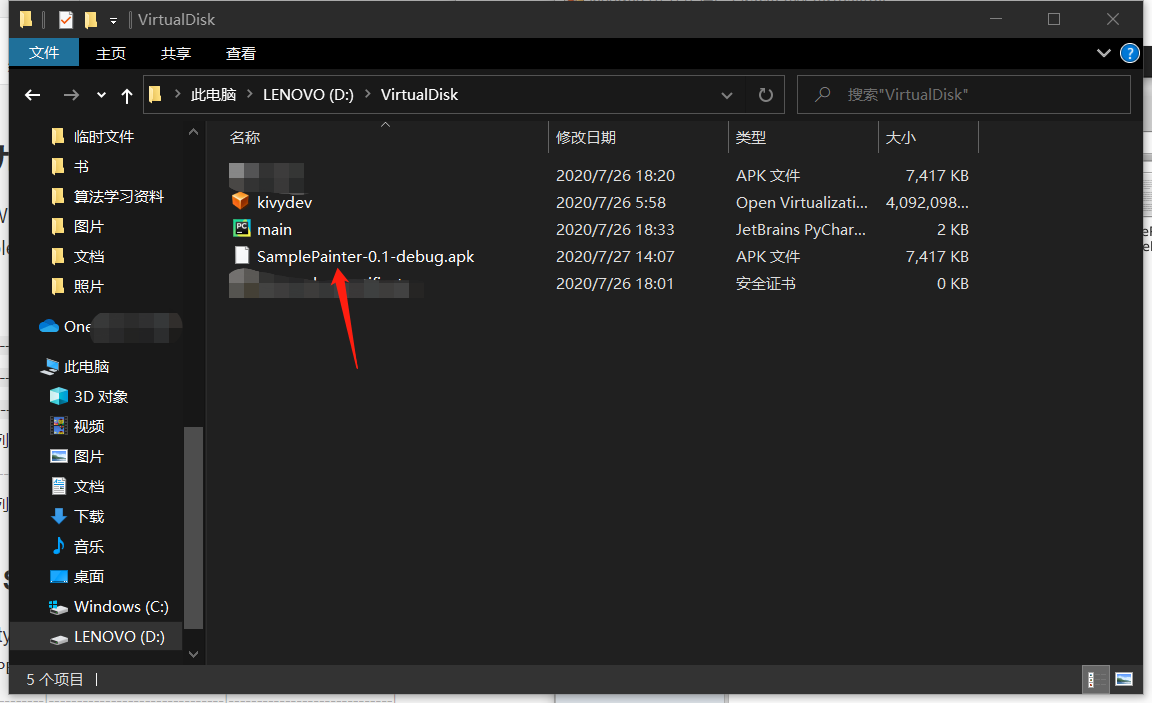The height and width of the screenshot is (703, 1152).
Task: Click the Back navigation arrow
Action: coord(32,95)
